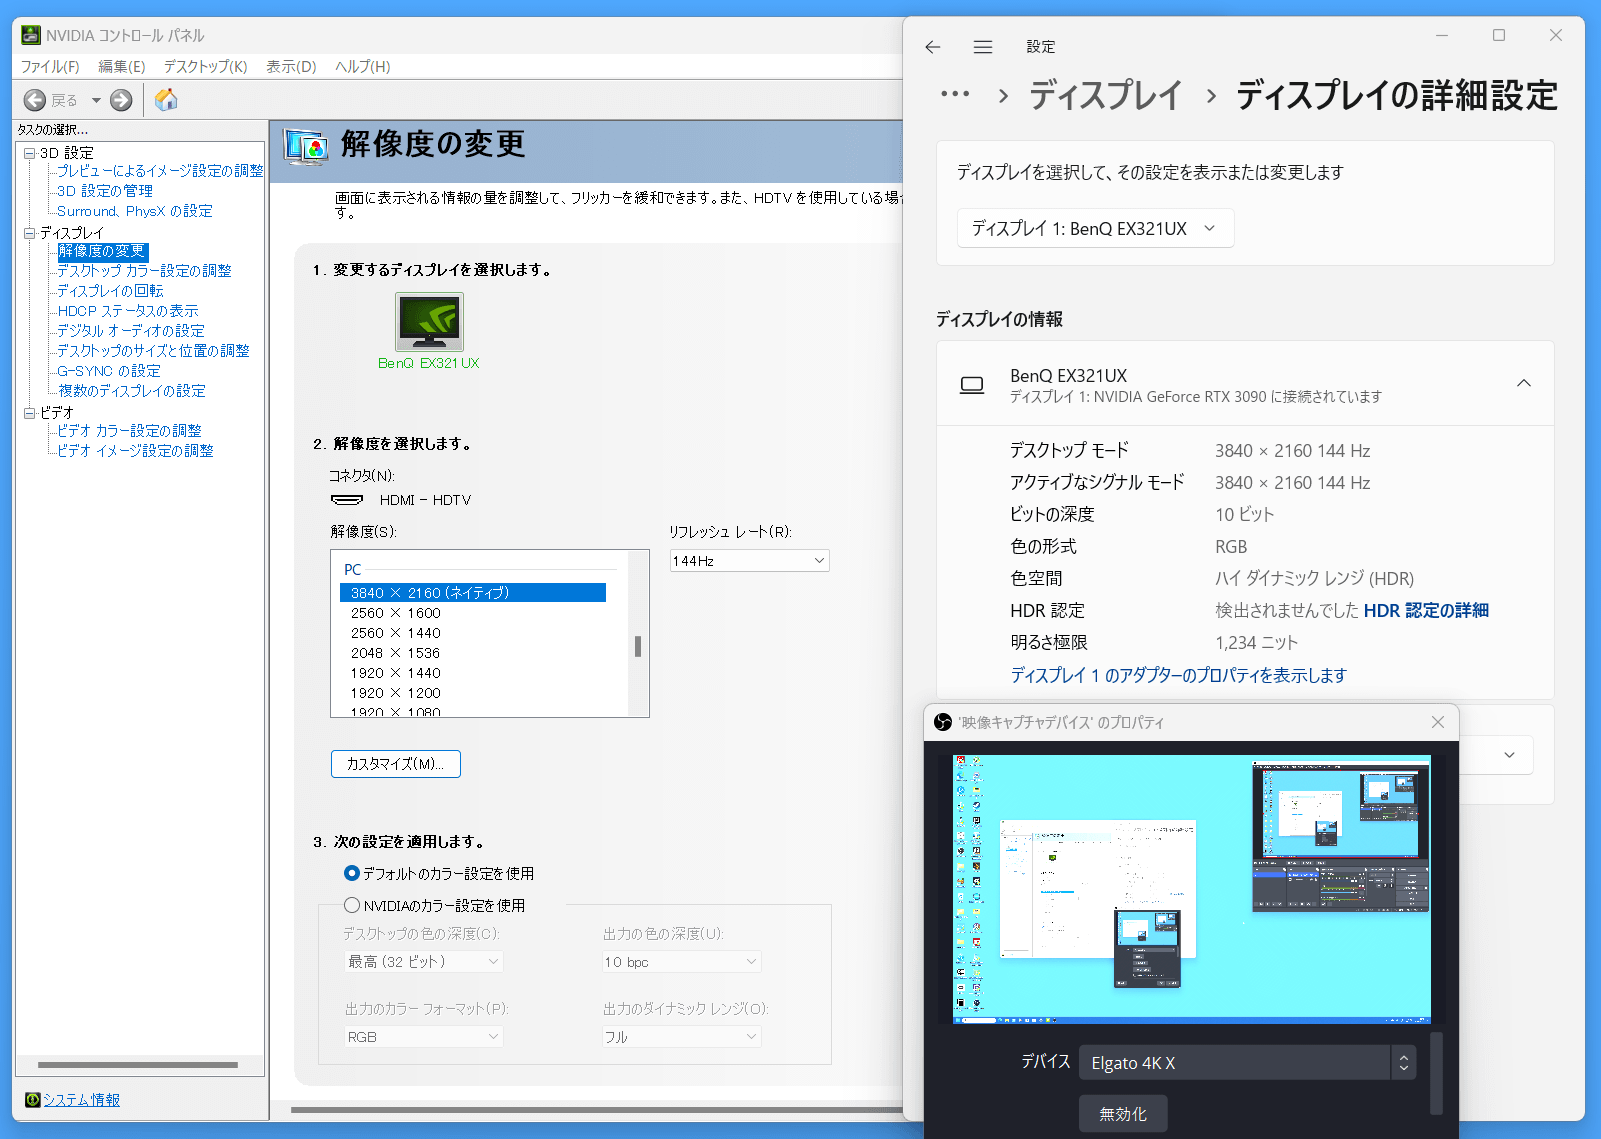Open the desktop color depth dropdown
The width and height of the screenshot is (1601, 1139).
point(423,961)
